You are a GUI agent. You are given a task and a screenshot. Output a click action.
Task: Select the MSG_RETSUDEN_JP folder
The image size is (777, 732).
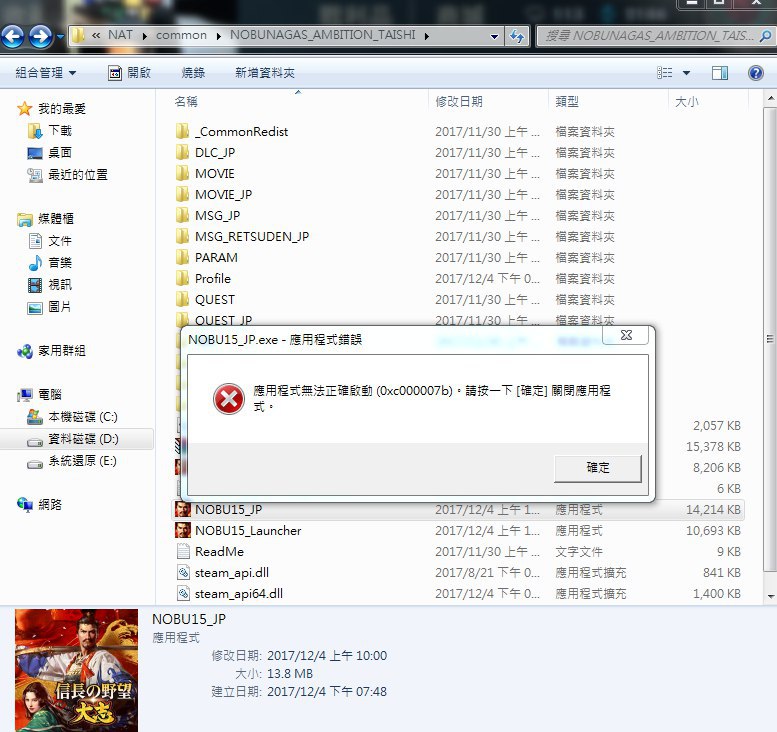(x=252, y=237)
